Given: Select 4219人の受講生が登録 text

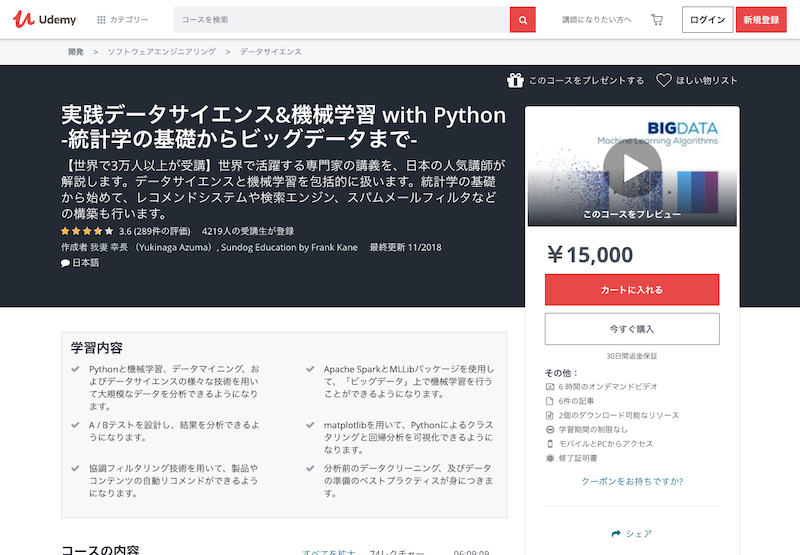Looking at the screenshot, I should click(x=248, y=231).
